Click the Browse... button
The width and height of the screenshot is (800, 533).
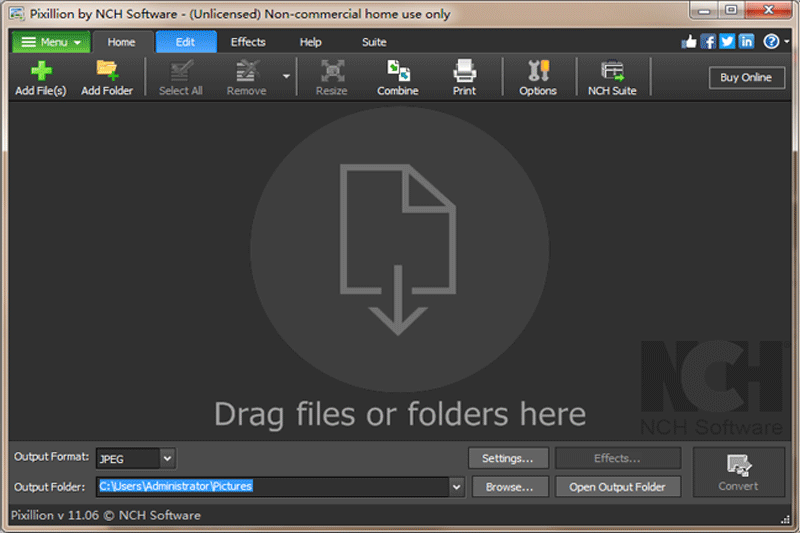pyautogui.click(x=510, y=487)
